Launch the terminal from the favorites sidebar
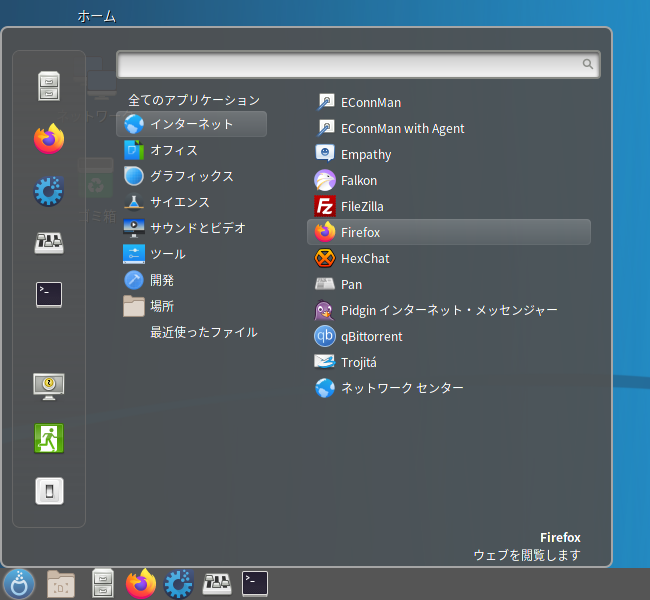Screen dimensions: 650x600 49,295
